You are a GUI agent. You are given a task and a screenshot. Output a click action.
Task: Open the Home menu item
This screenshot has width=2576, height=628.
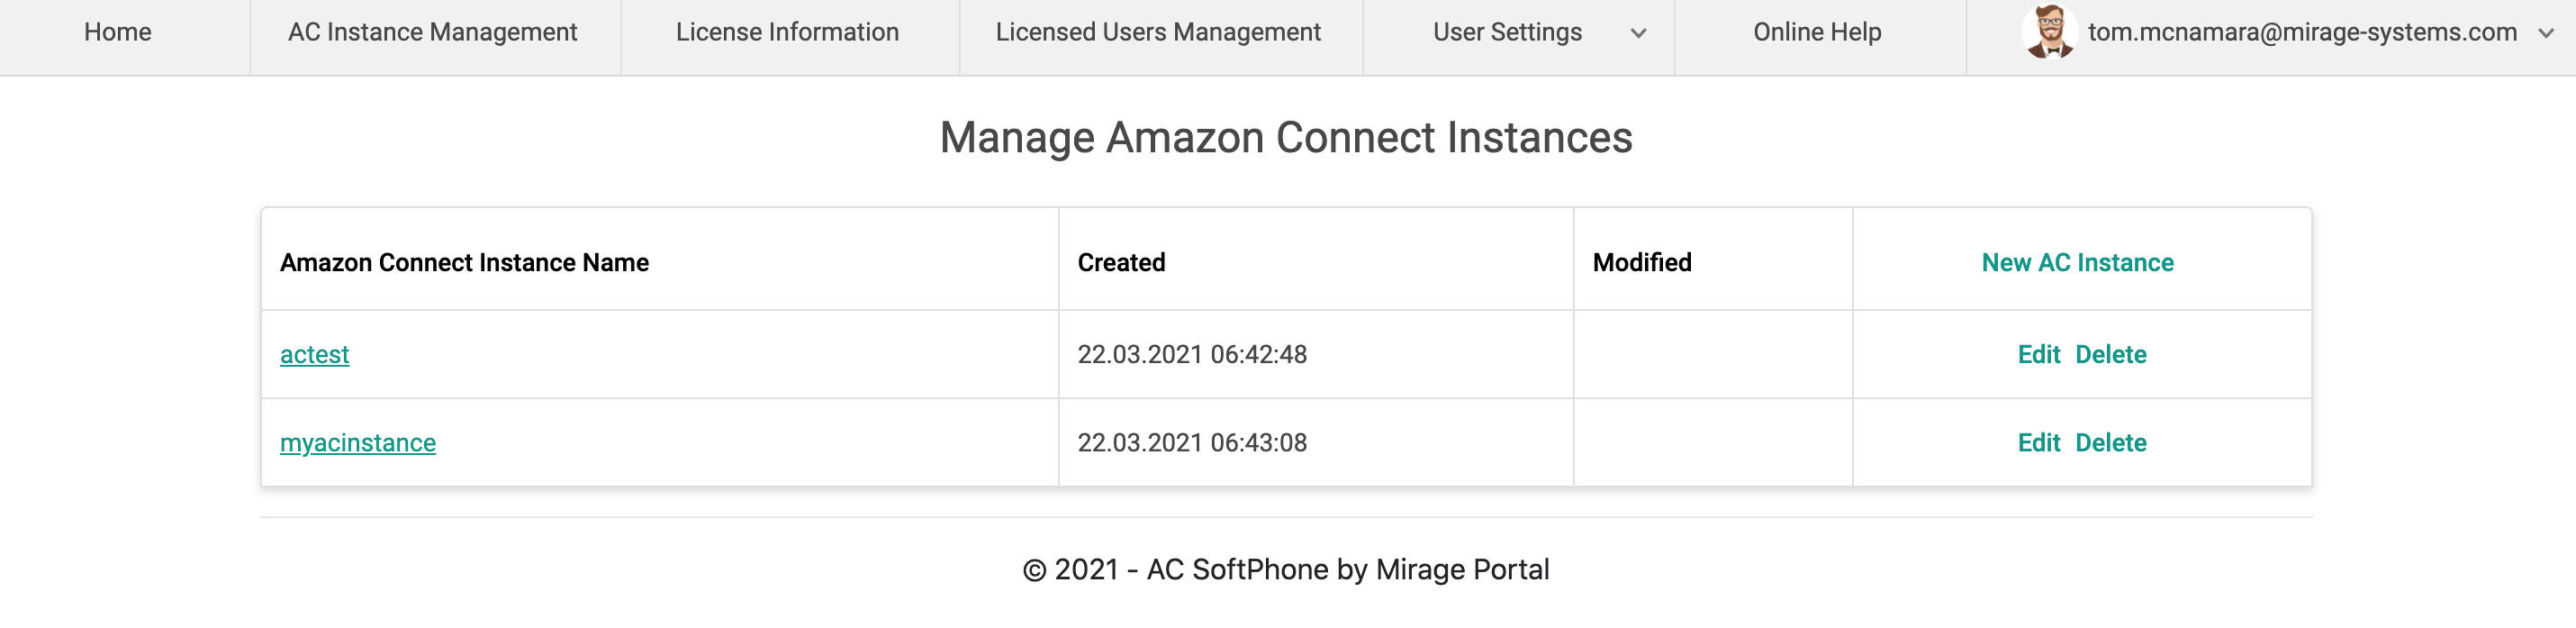(118, 32)
